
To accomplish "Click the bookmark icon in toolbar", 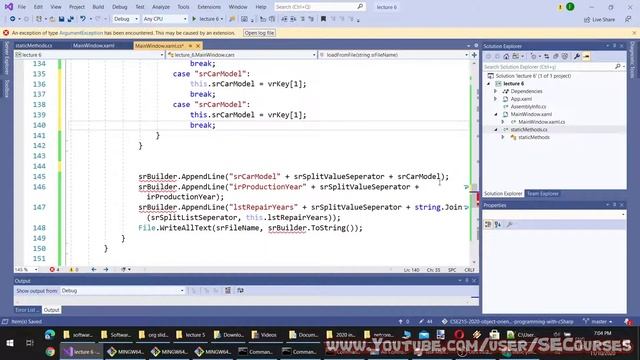I will [x=323, y=19].
